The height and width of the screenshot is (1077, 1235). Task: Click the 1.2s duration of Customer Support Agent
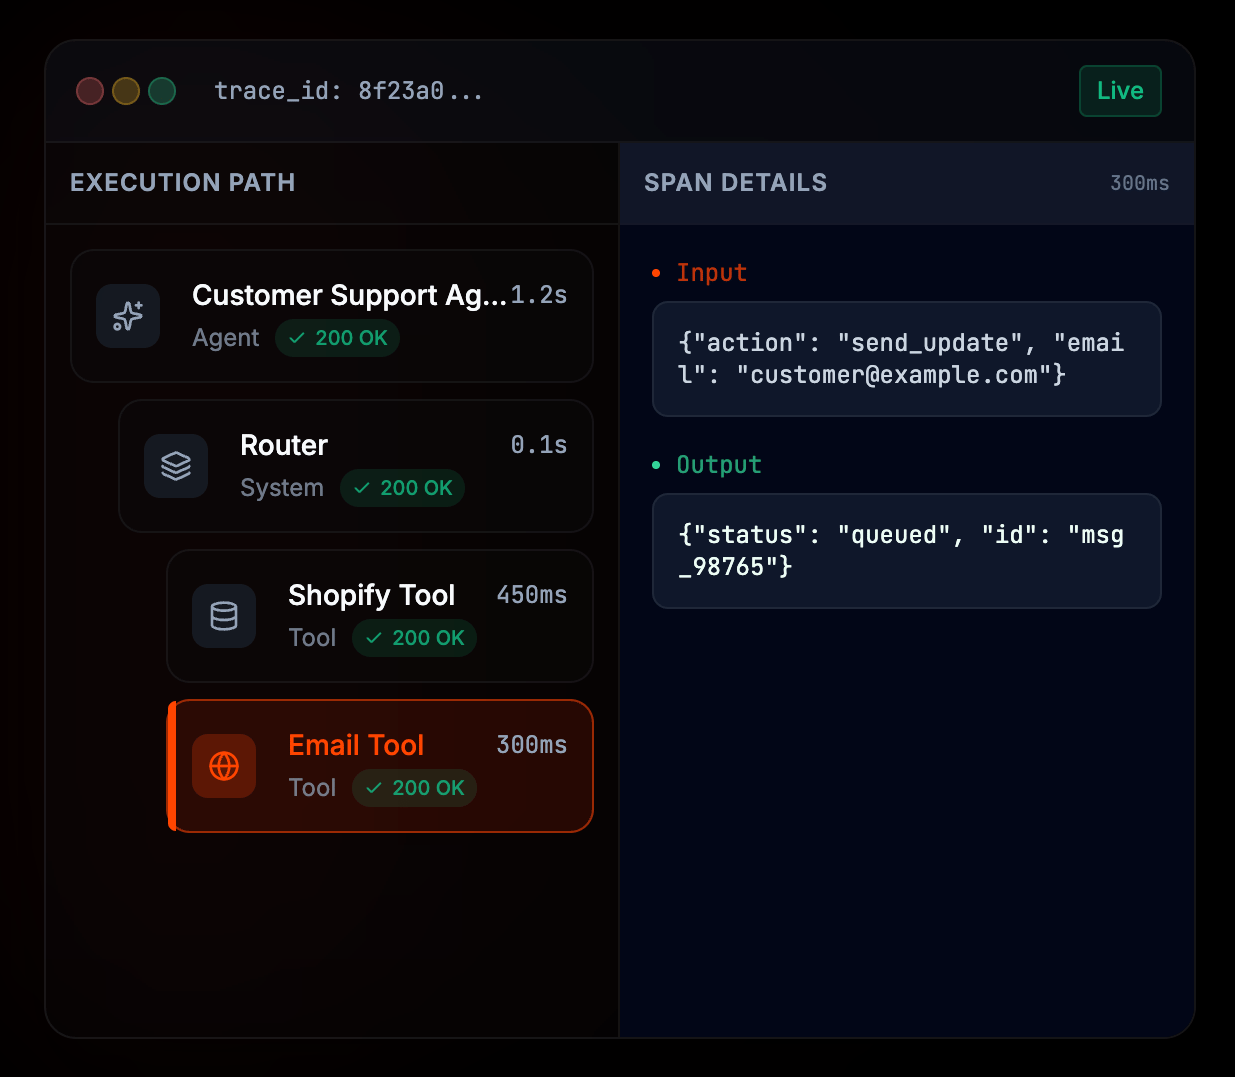pyautogui.click(x=539, y=295)
